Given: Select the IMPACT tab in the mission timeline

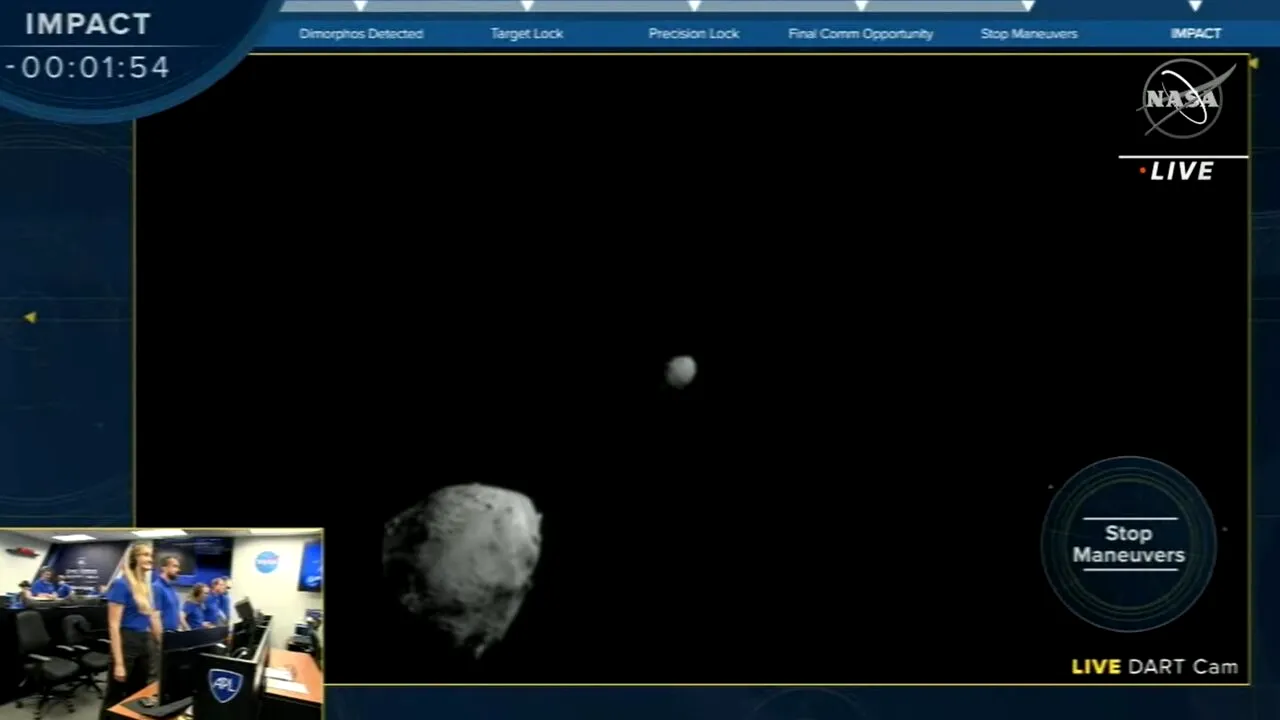Looking at the screenshot, I should pyautogui.click(x=1196, y=33).
